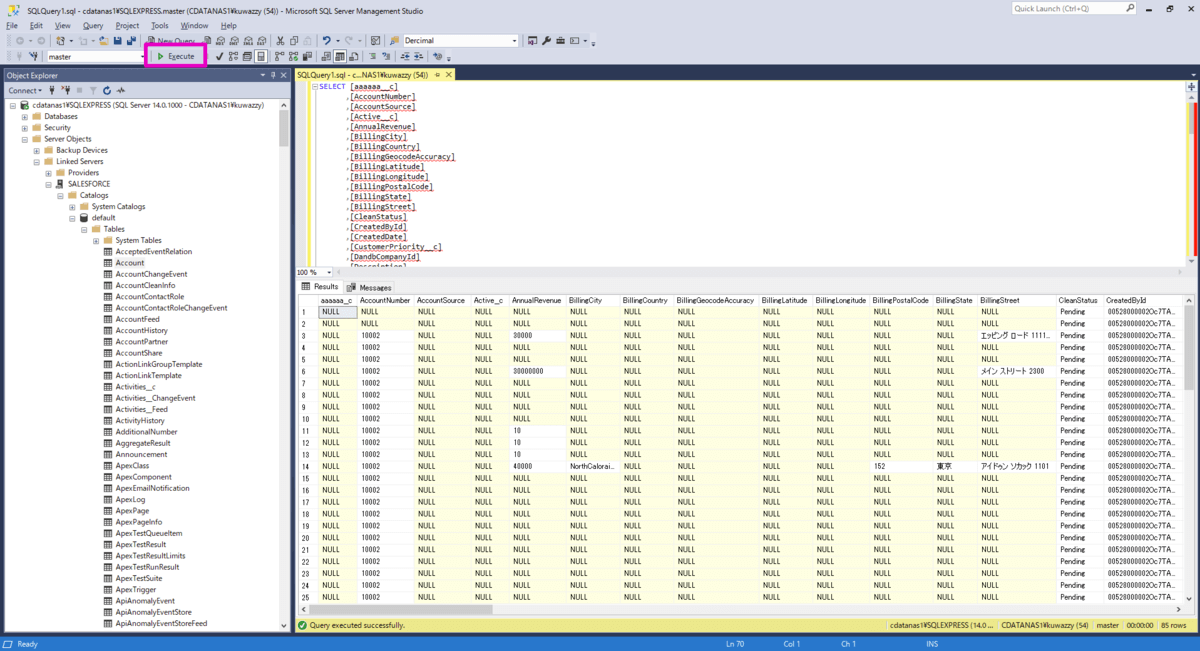Screen dimensions: 1200x651
Task: Click the Undo arrow icon
Action: pyautogui.click(x=326, y=41)
